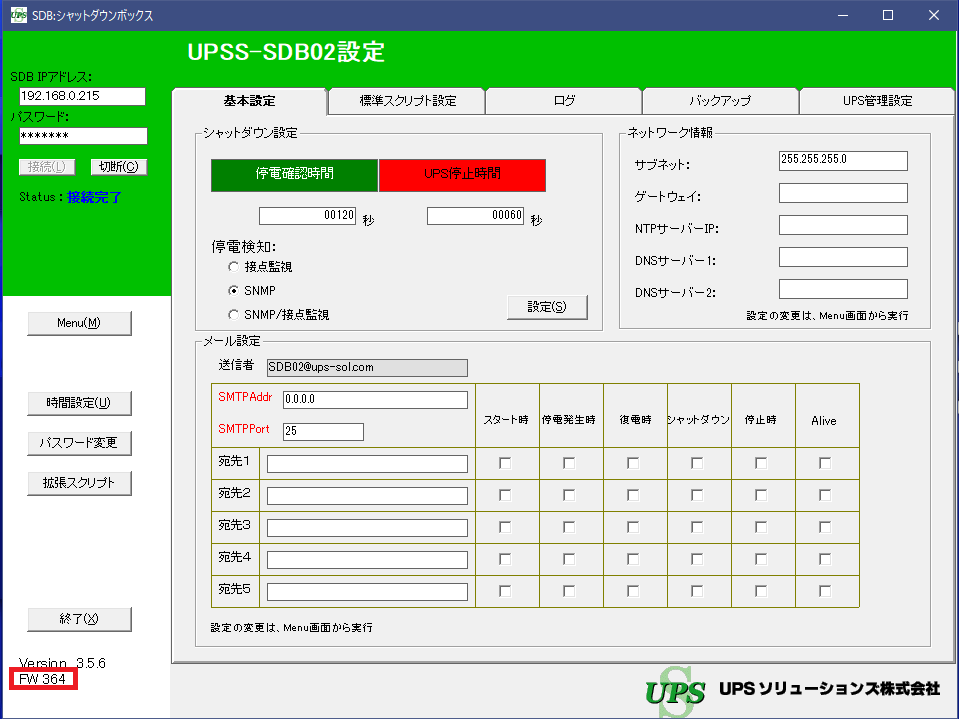Click the SMTPPort field showing 25
959x719 pixels.
[323, 432]
